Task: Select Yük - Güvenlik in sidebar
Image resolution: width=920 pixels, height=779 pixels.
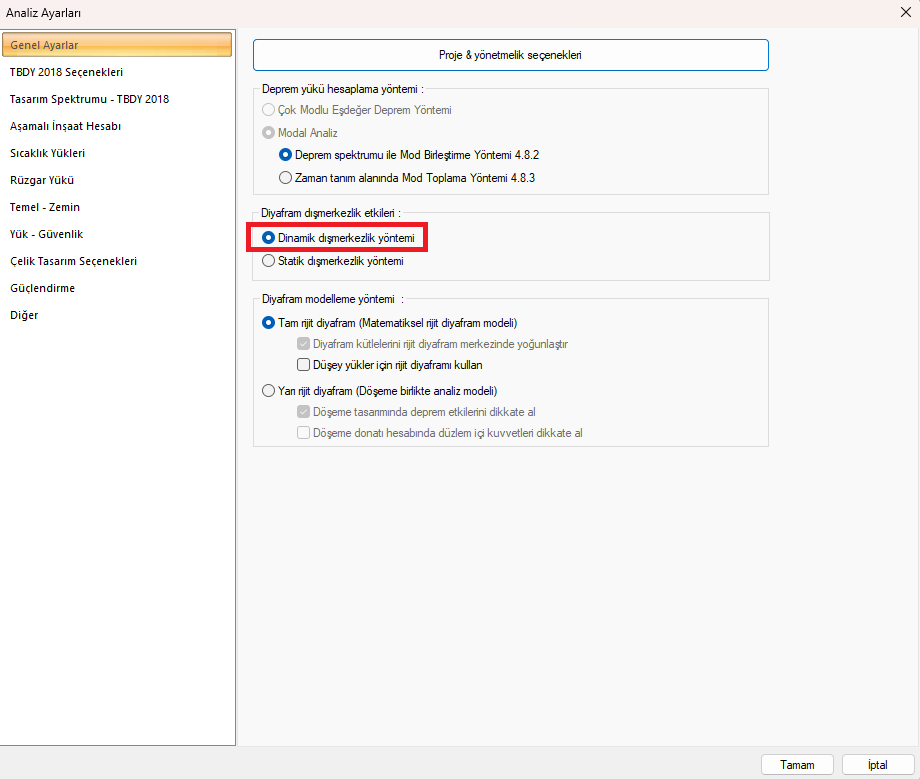Action: tap(46, 234)
